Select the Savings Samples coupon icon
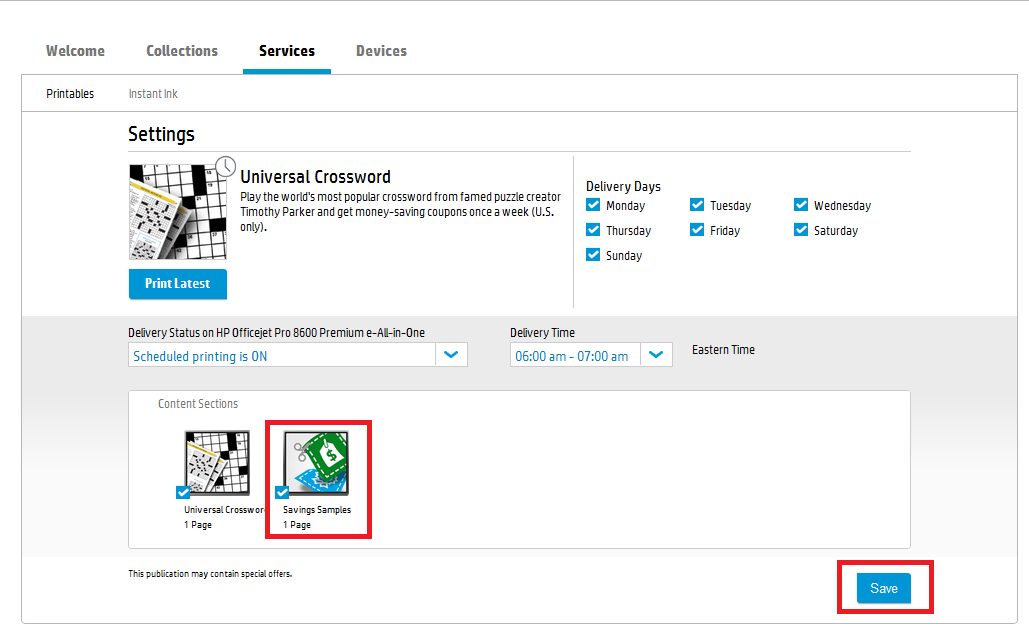Image resolution: width=1029 pixels, height=637 pixels. [x=316, y=462]
